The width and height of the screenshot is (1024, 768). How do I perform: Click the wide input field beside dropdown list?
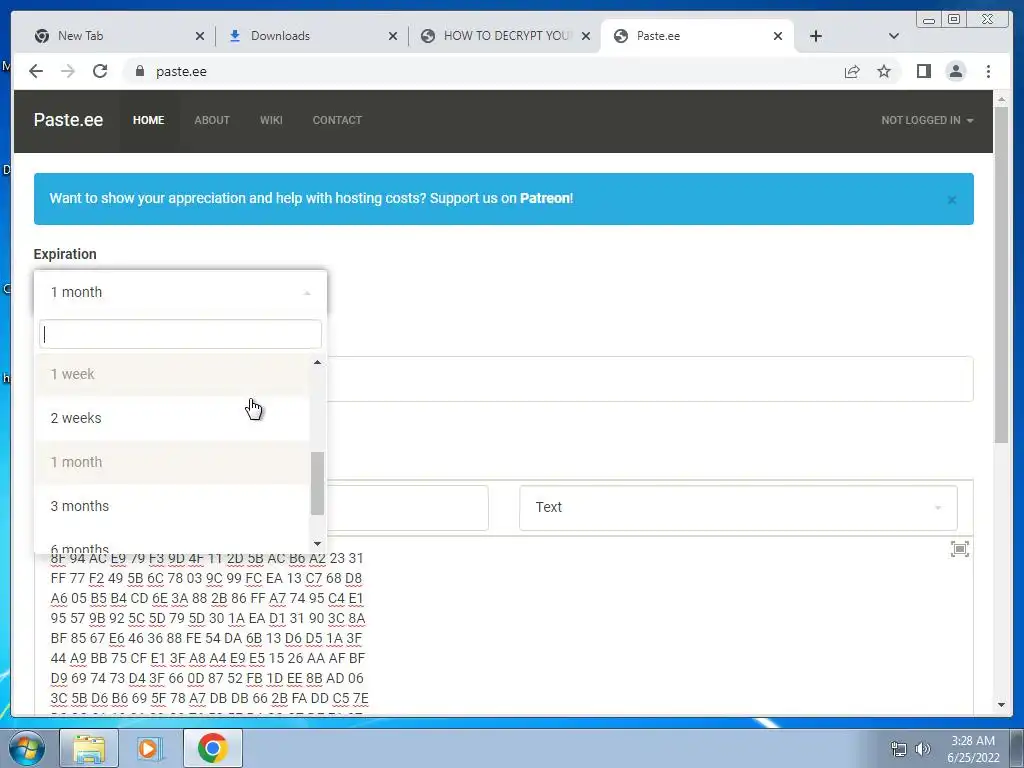650,379
